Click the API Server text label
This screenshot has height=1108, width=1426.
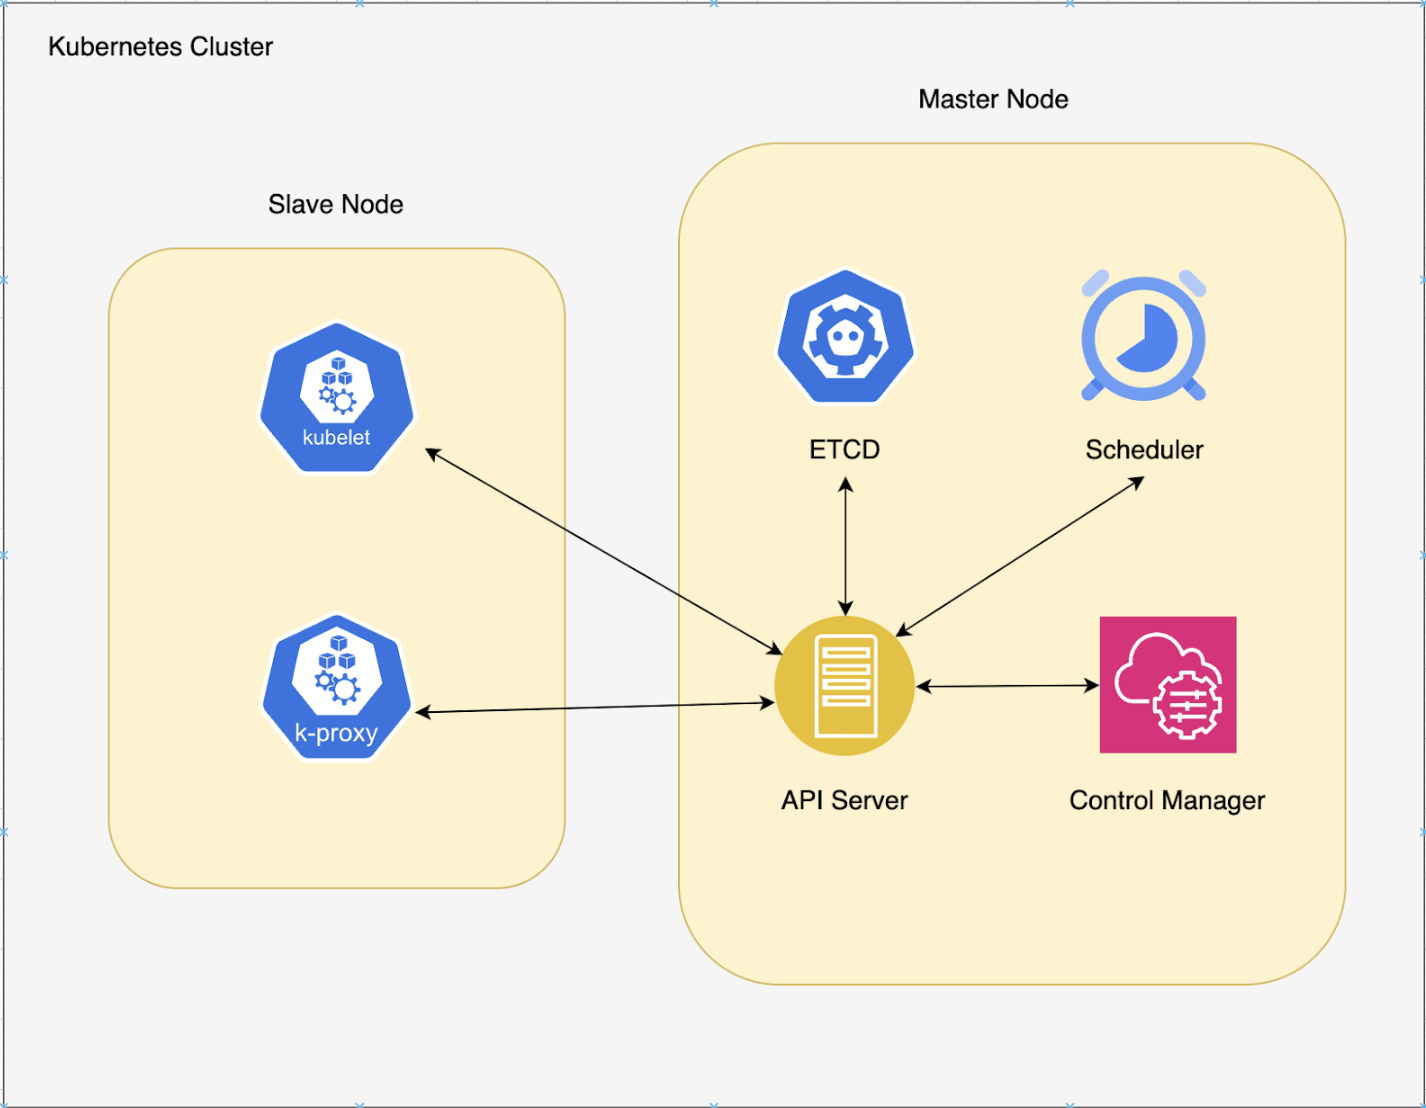[845, 800]
